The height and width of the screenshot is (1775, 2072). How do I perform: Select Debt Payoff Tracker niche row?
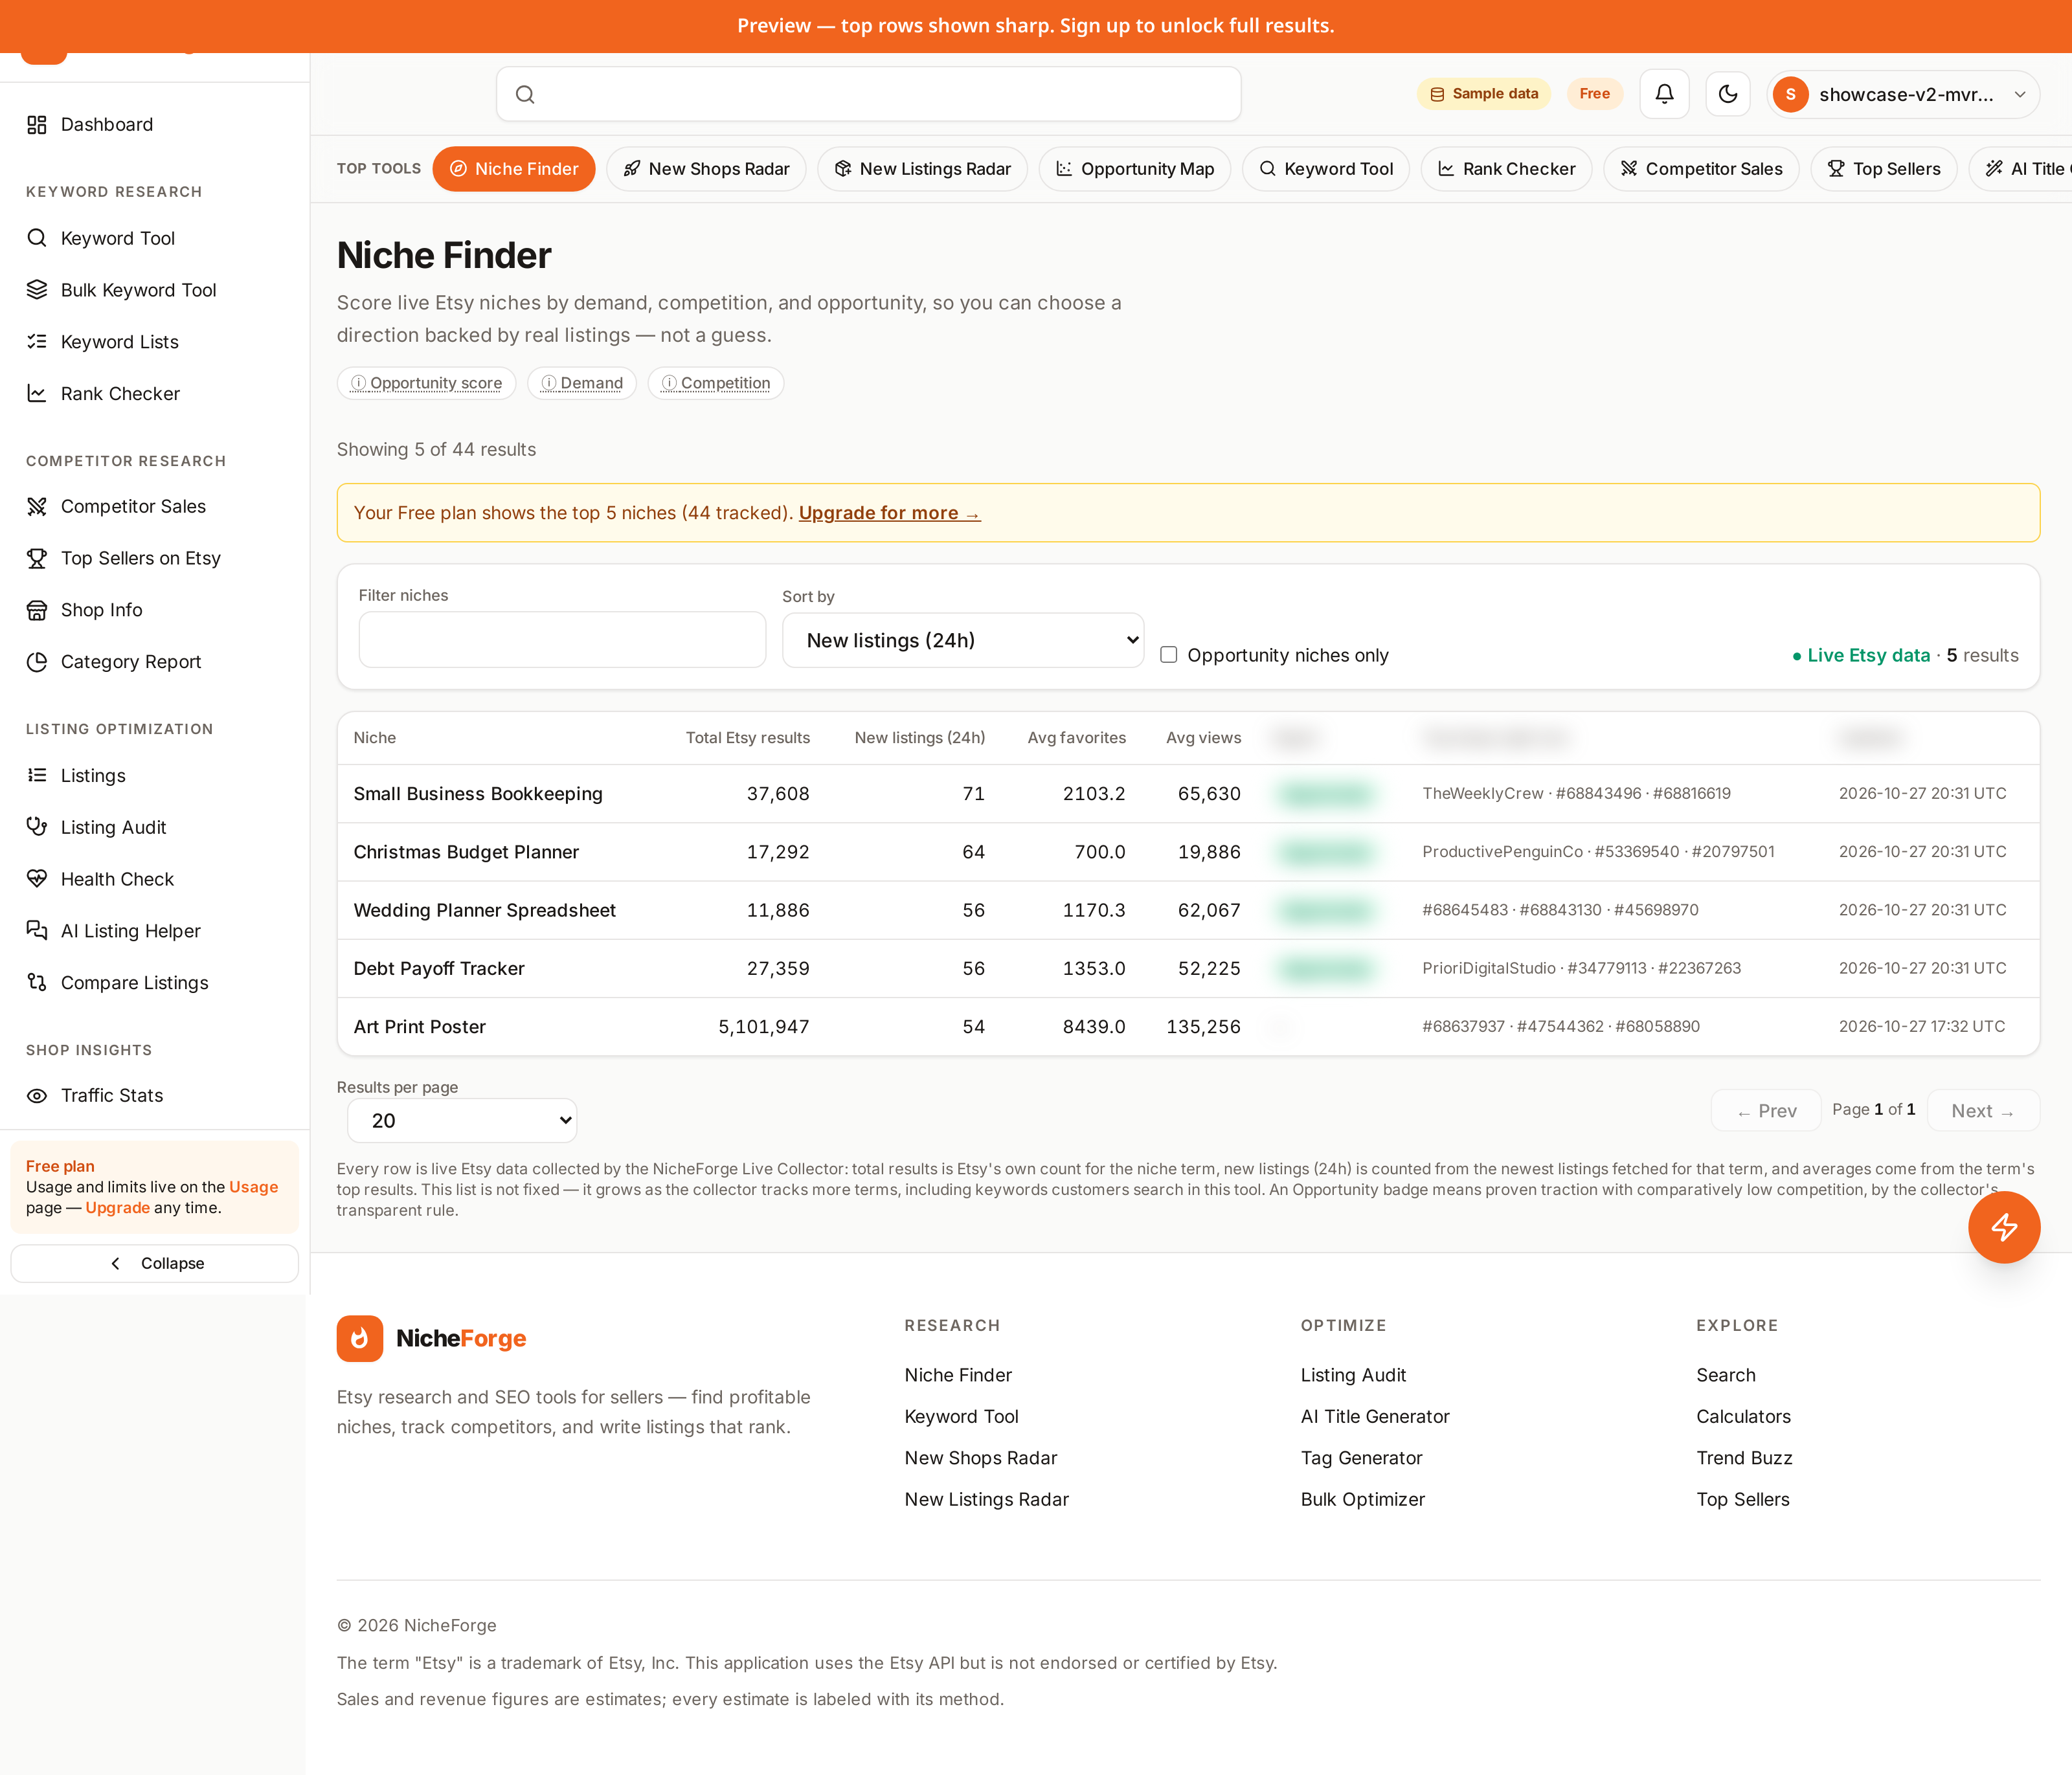point(1188,968)
